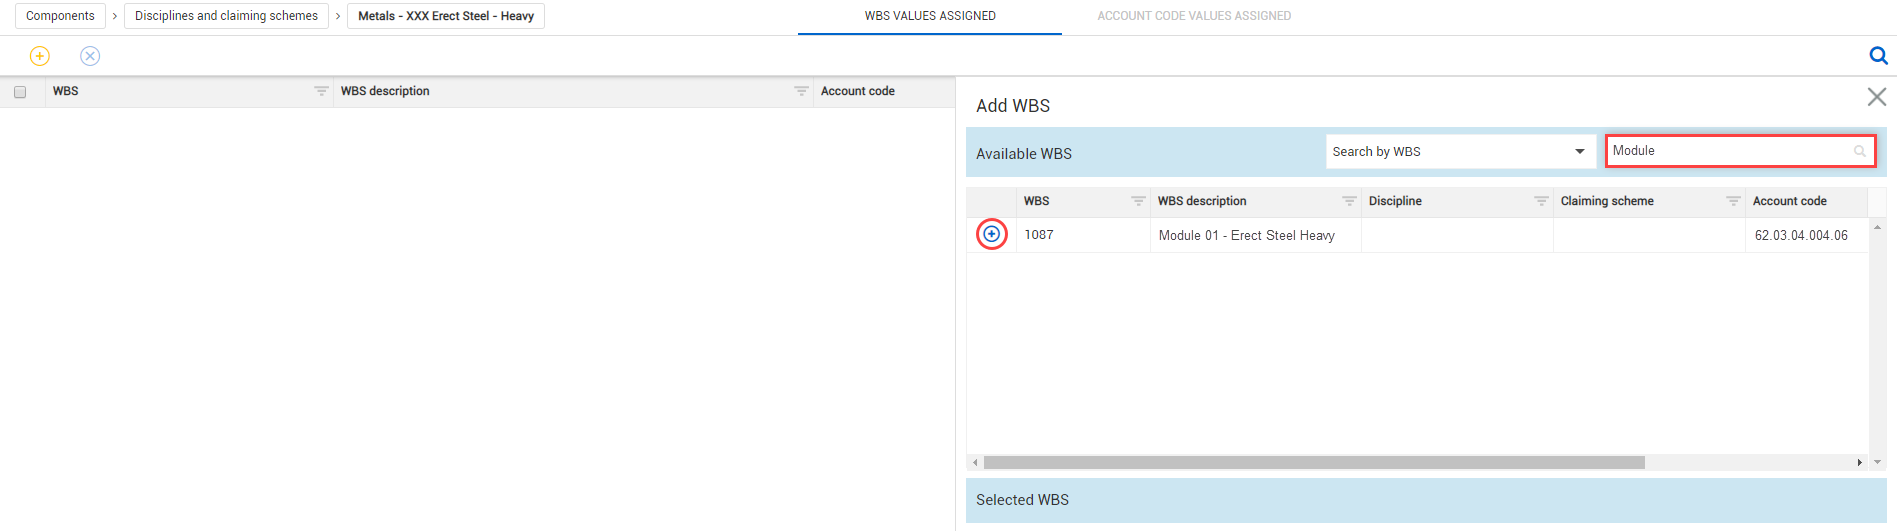Click magnifier icon inside Module search field
The height and width of the screenshot is (531, 1897).
point(1859,151)
